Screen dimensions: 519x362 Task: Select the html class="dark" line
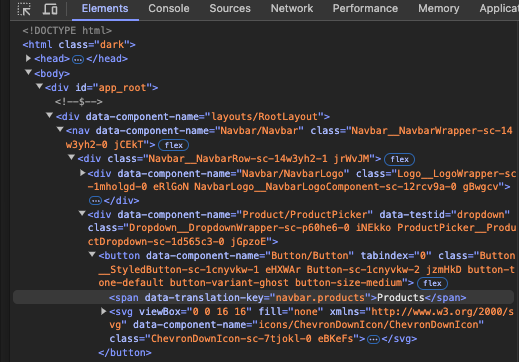pos(79,45)
